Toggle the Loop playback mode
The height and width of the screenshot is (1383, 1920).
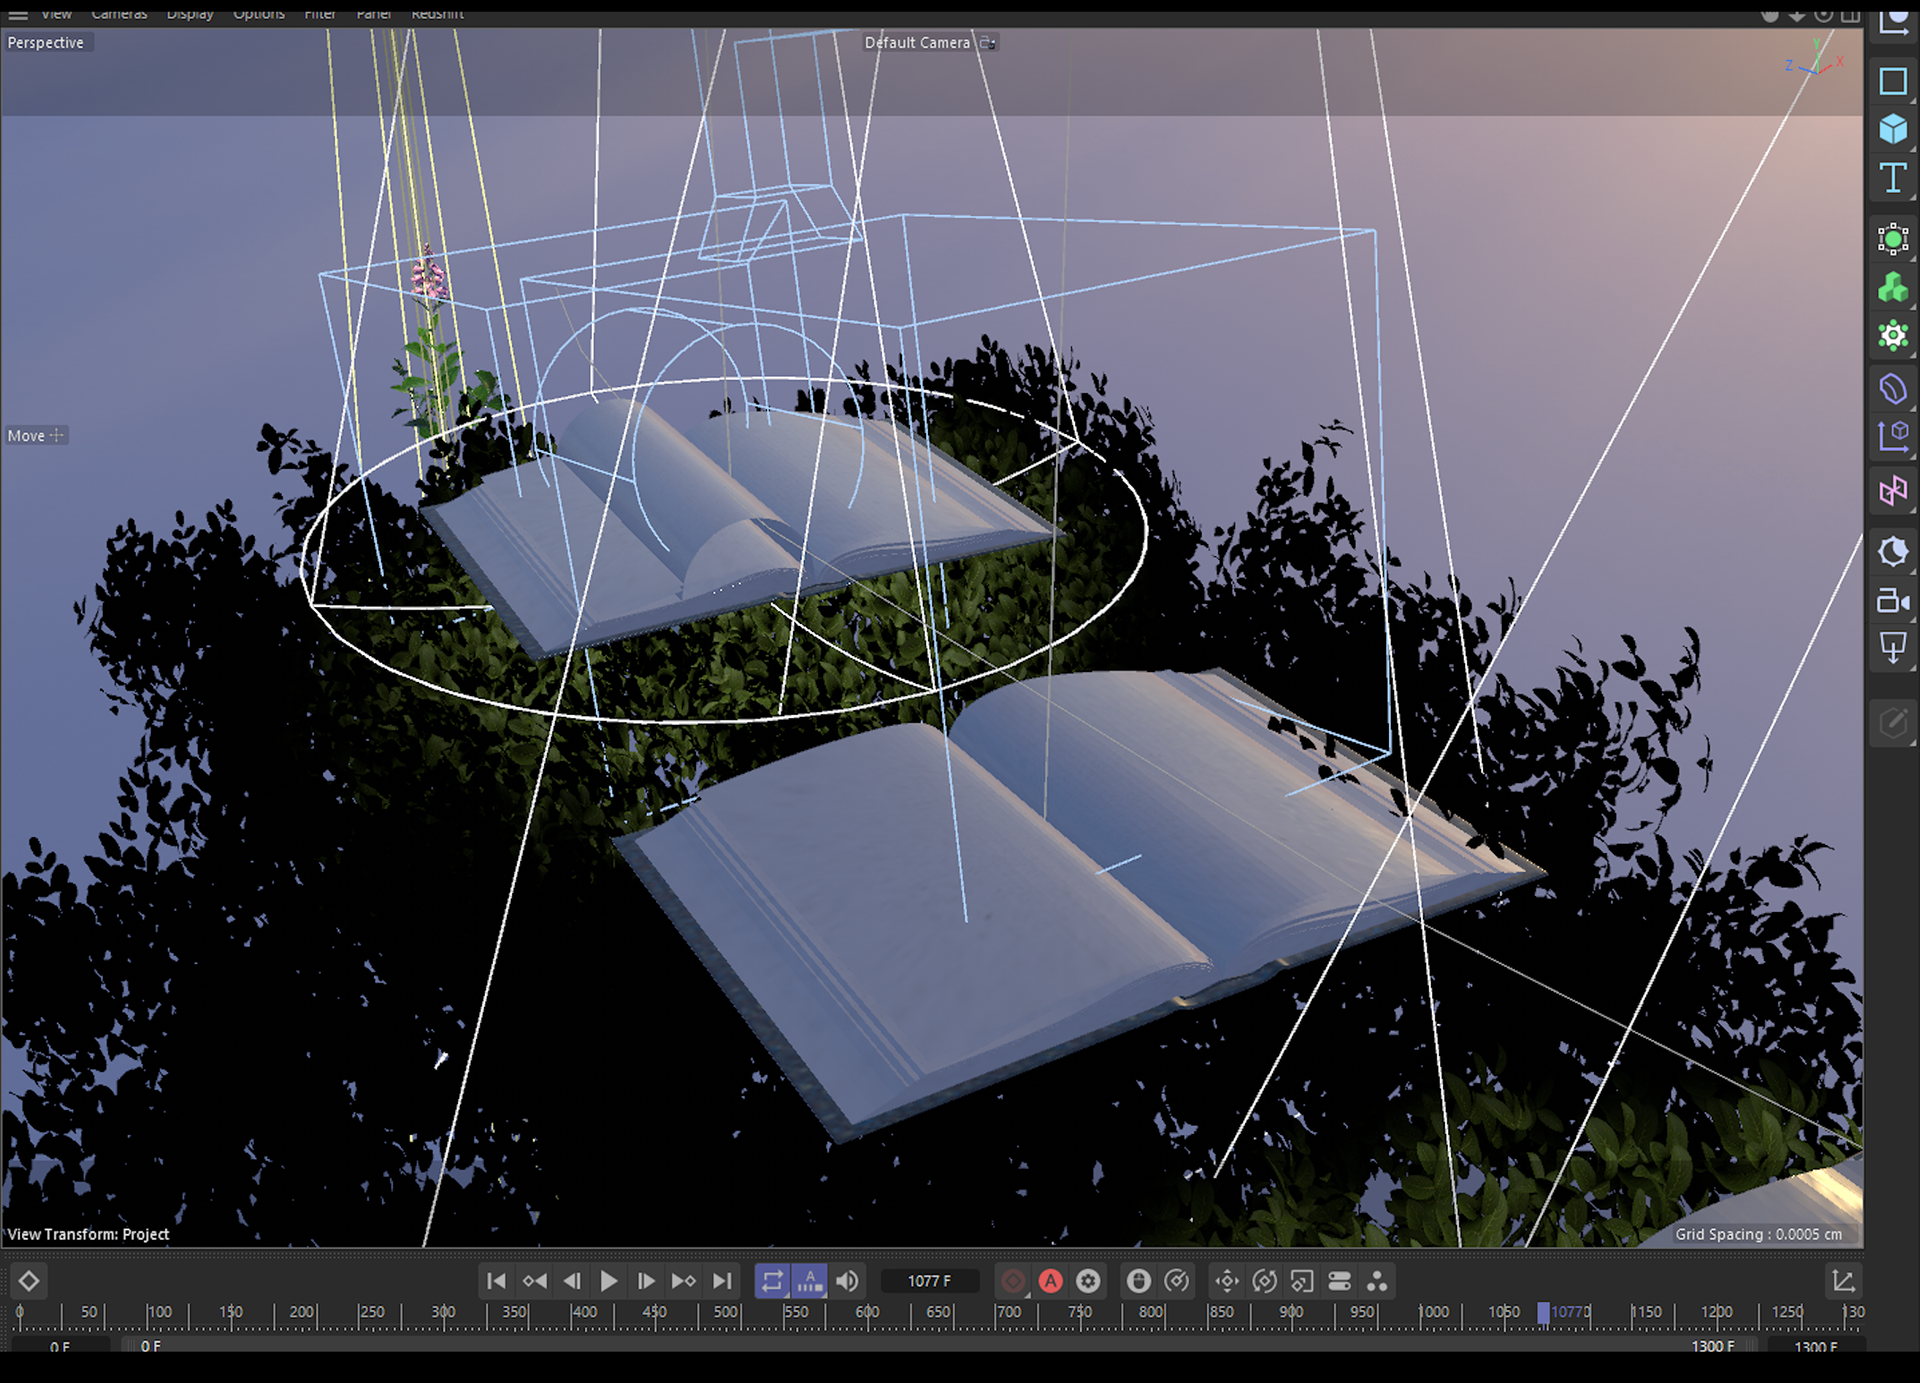pos(772,1281)
